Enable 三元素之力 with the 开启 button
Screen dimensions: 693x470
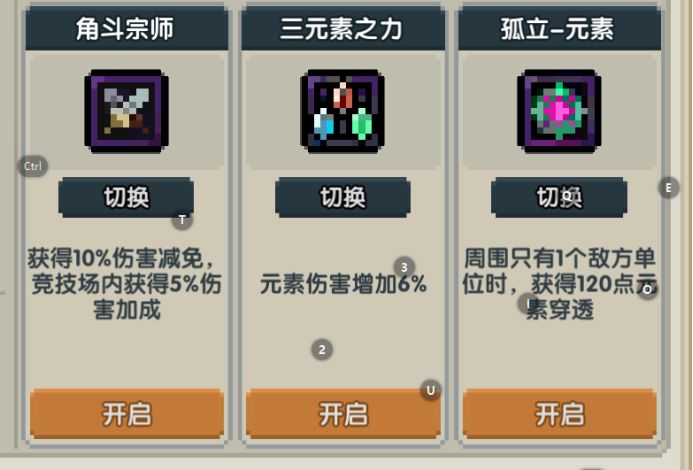pos(343,414)
